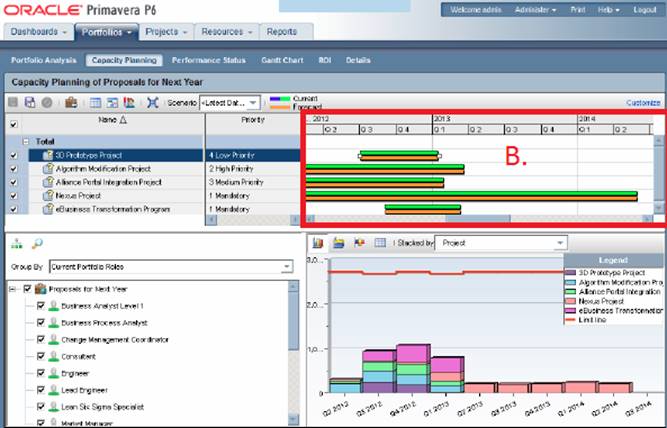667x428 pixels.
Task: Click the greyed-out round checkmark icon in toolbar
Action: (x=47, y=103)
